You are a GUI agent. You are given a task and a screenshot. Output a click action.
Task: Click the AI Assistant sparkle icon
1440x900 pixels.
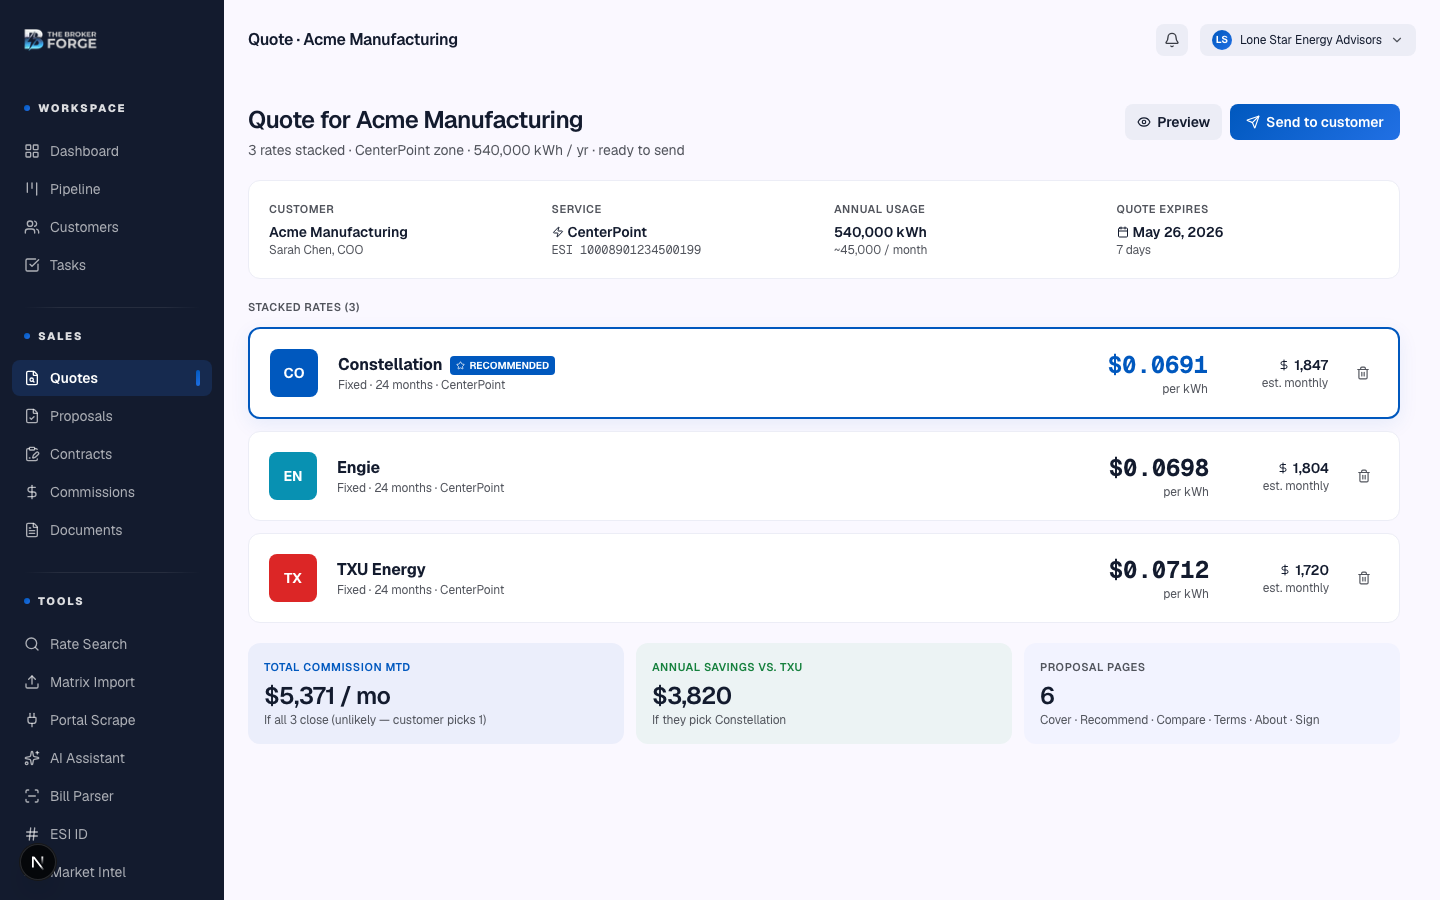(x=32, y=758)
